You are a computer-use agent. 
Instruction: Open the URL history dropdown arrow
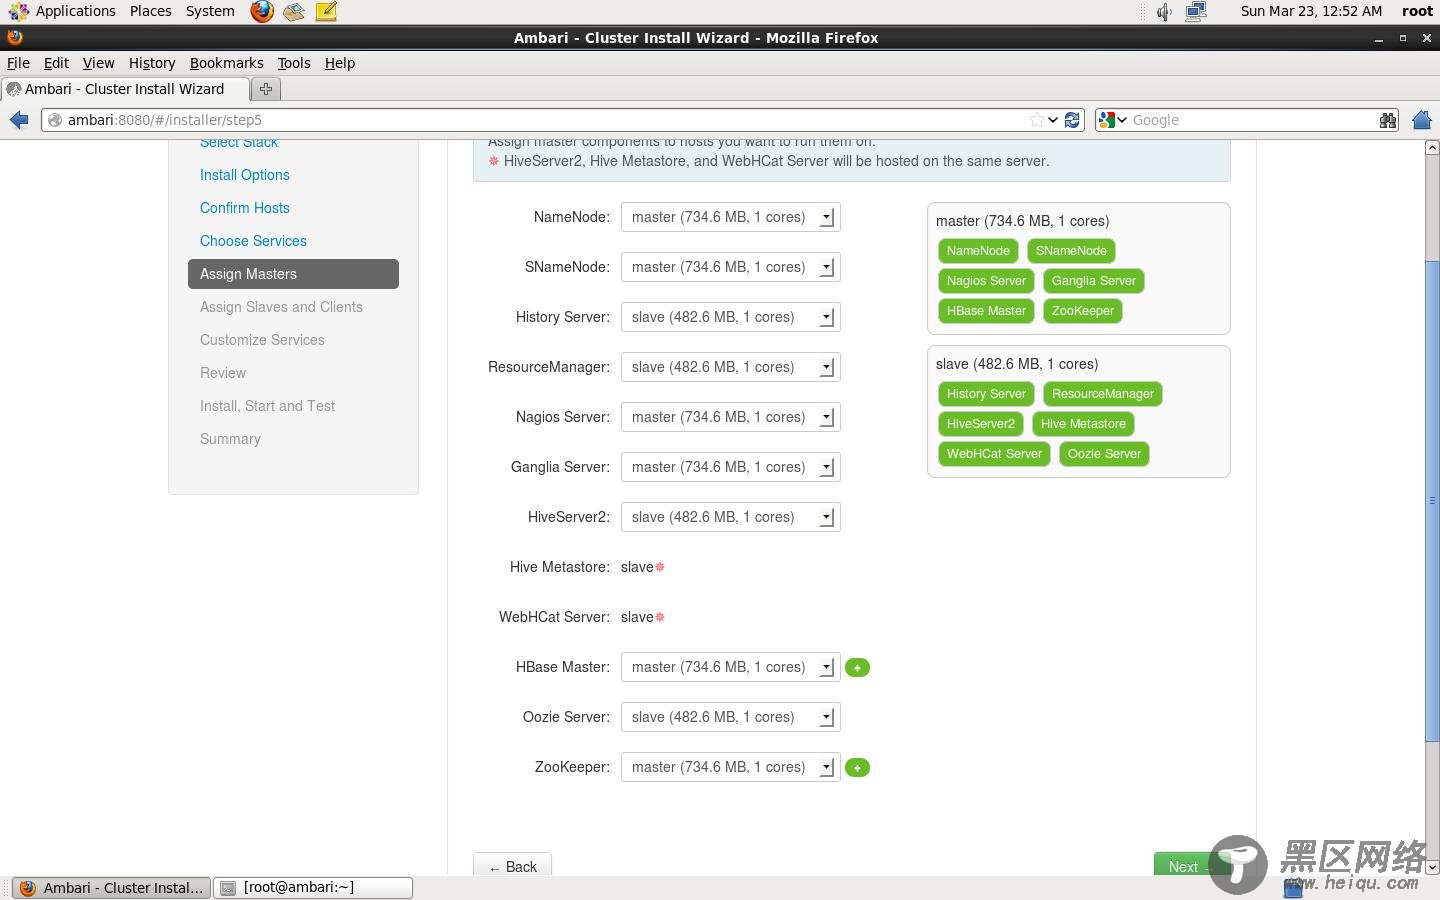(x=1053, y=120)
